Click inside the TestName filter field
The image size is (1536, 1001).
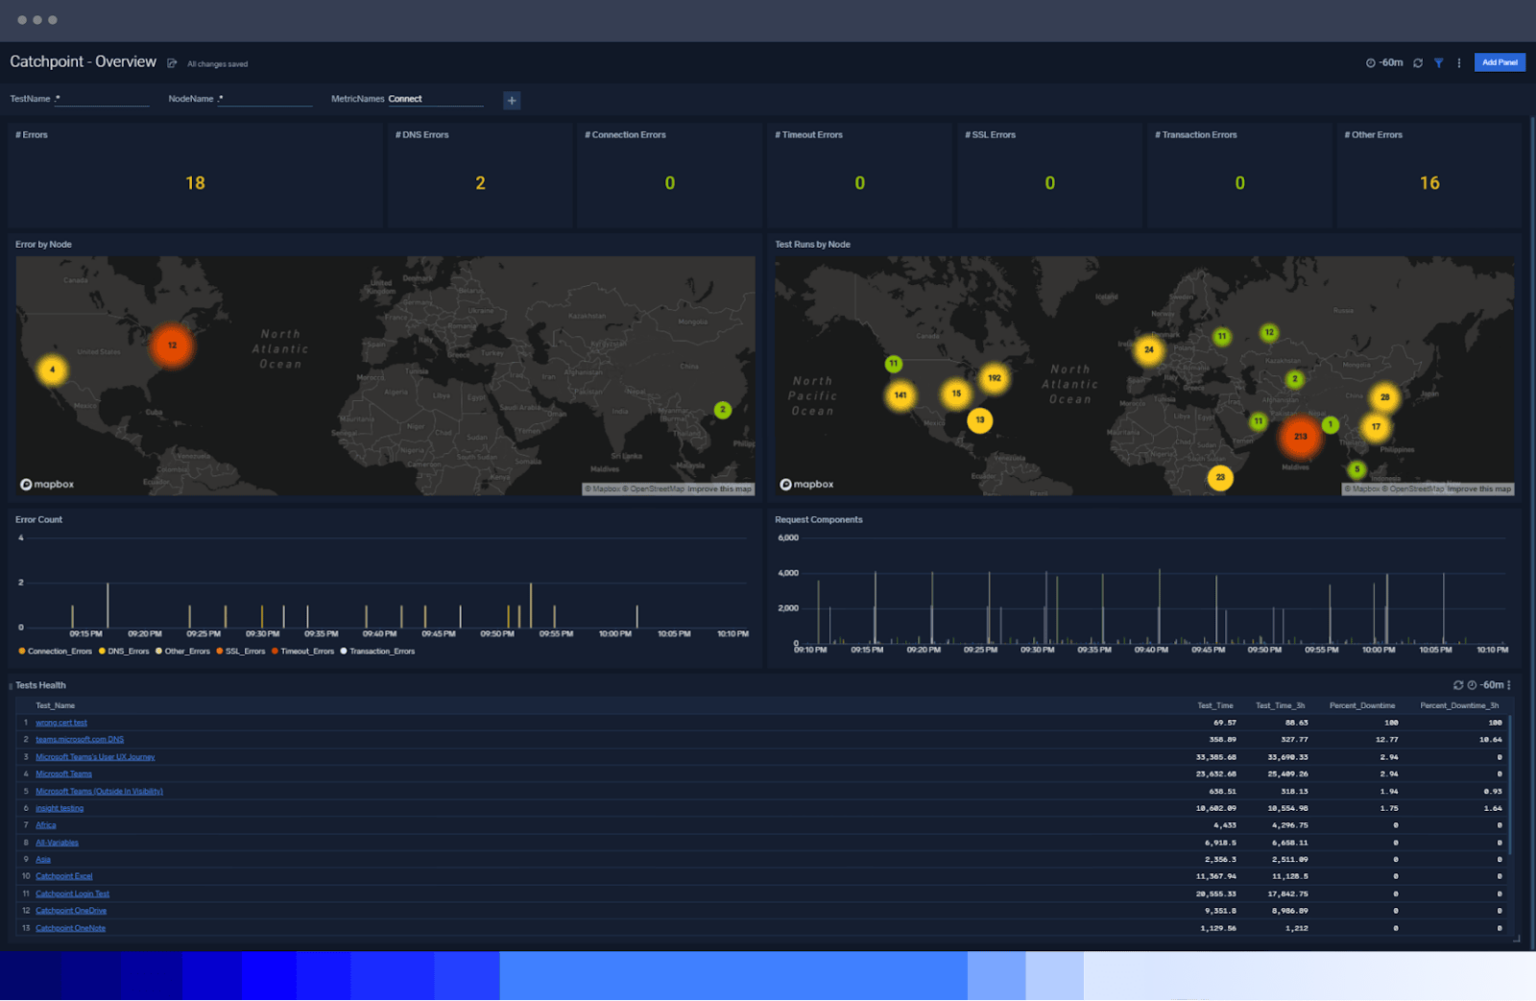100,99
